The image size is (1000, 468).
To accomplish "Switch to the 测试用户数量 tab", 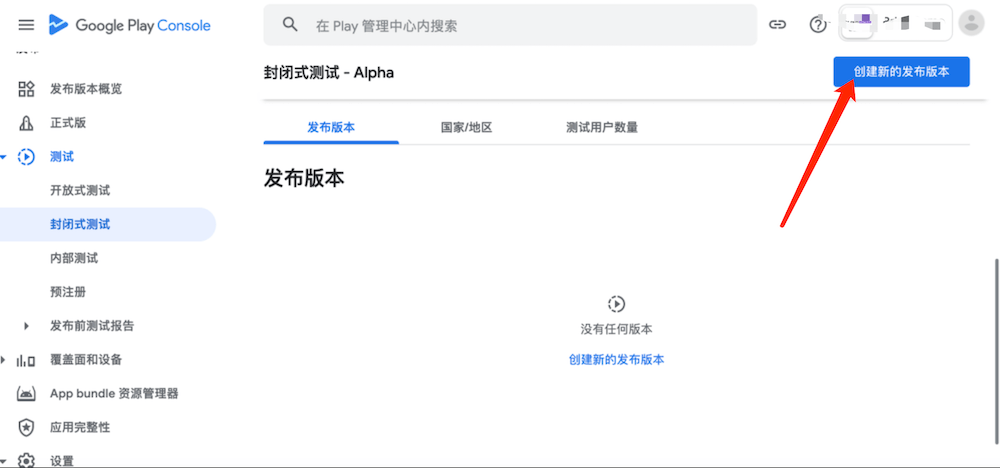I will pyautogui.click(x=601, y=128).
